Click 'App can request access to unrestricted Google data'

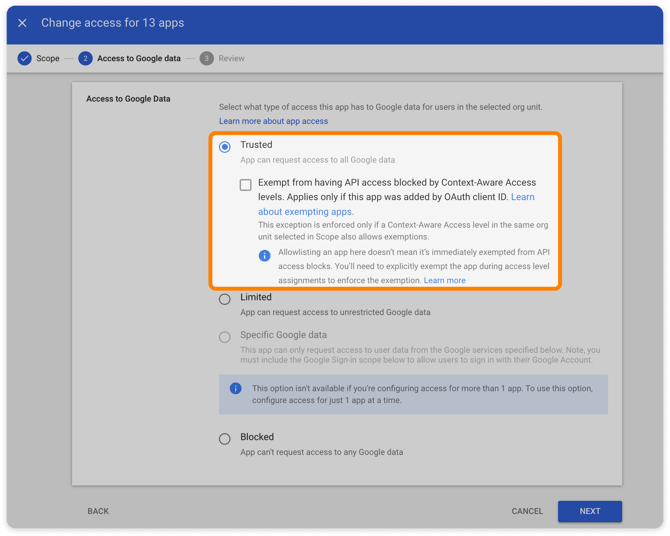[x=335, y=312]
